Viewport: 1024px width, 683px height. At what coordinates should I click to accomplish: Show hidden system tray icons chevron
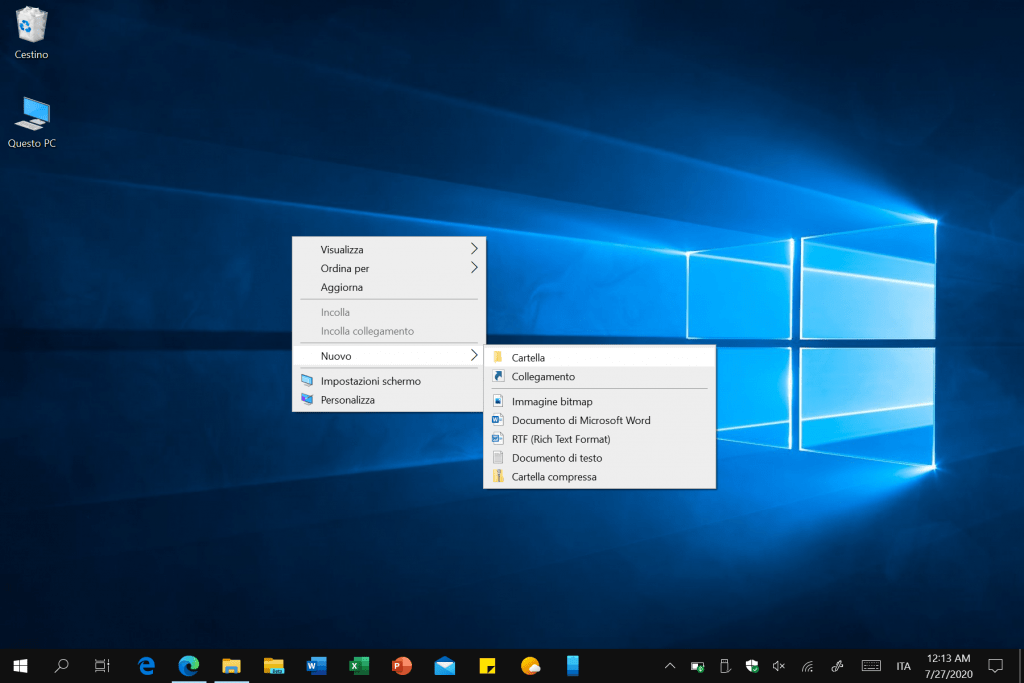pos(670,665)
